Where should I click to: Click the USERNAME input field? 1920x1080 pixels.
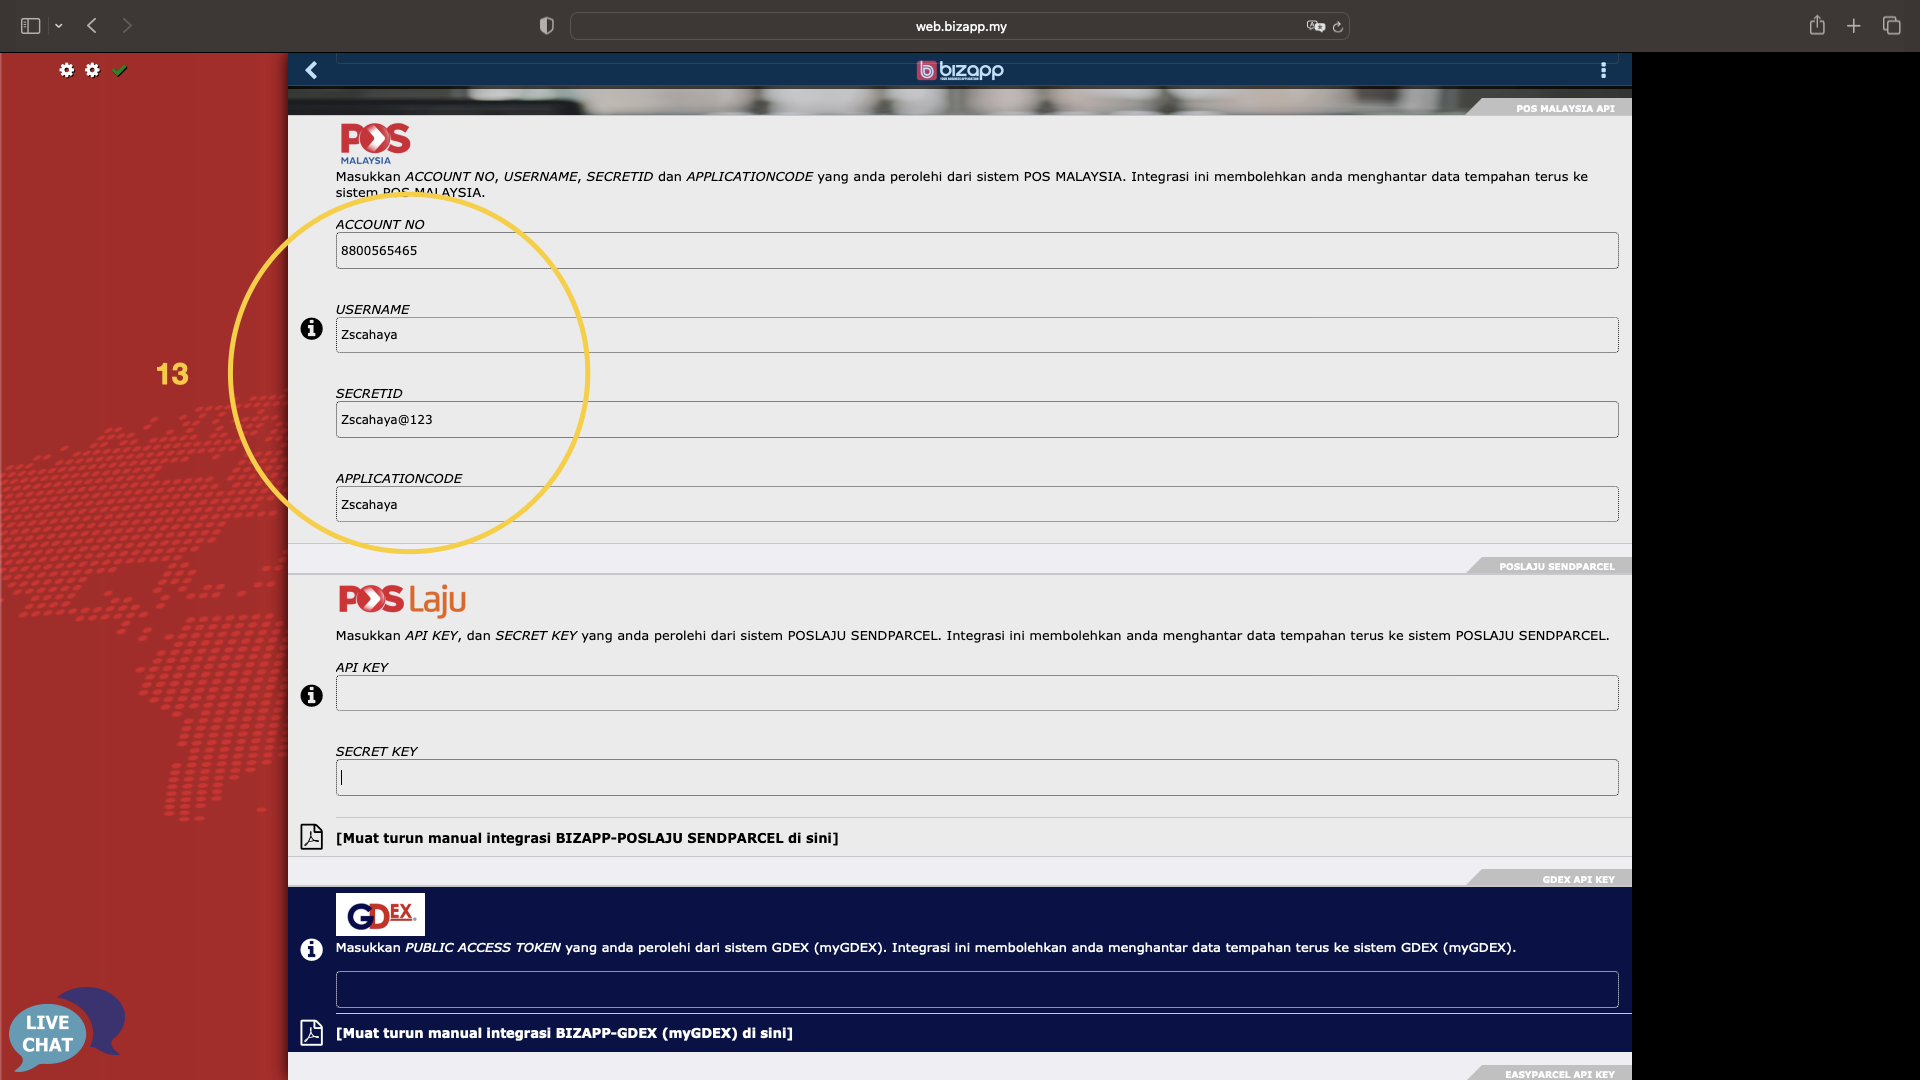click(x=977, y=335)
